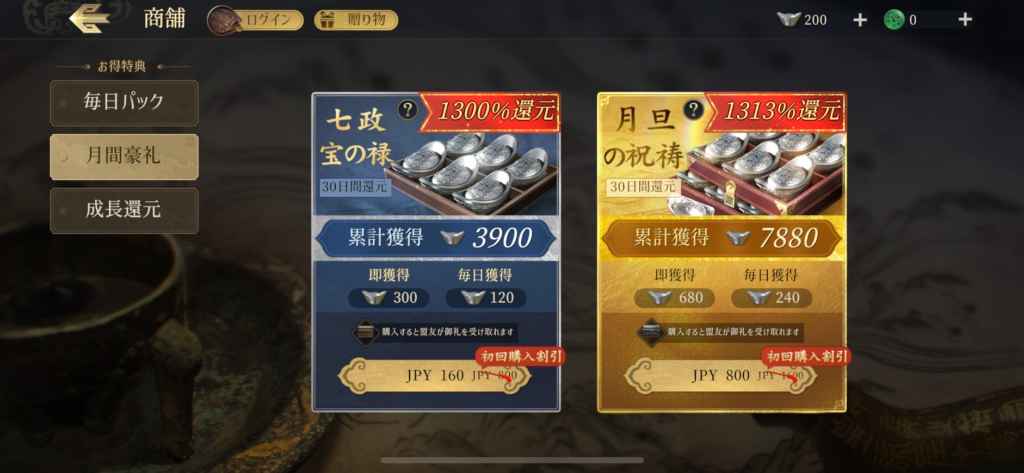
Task: Select the 月間豪礼 tab
Action: 124,157
